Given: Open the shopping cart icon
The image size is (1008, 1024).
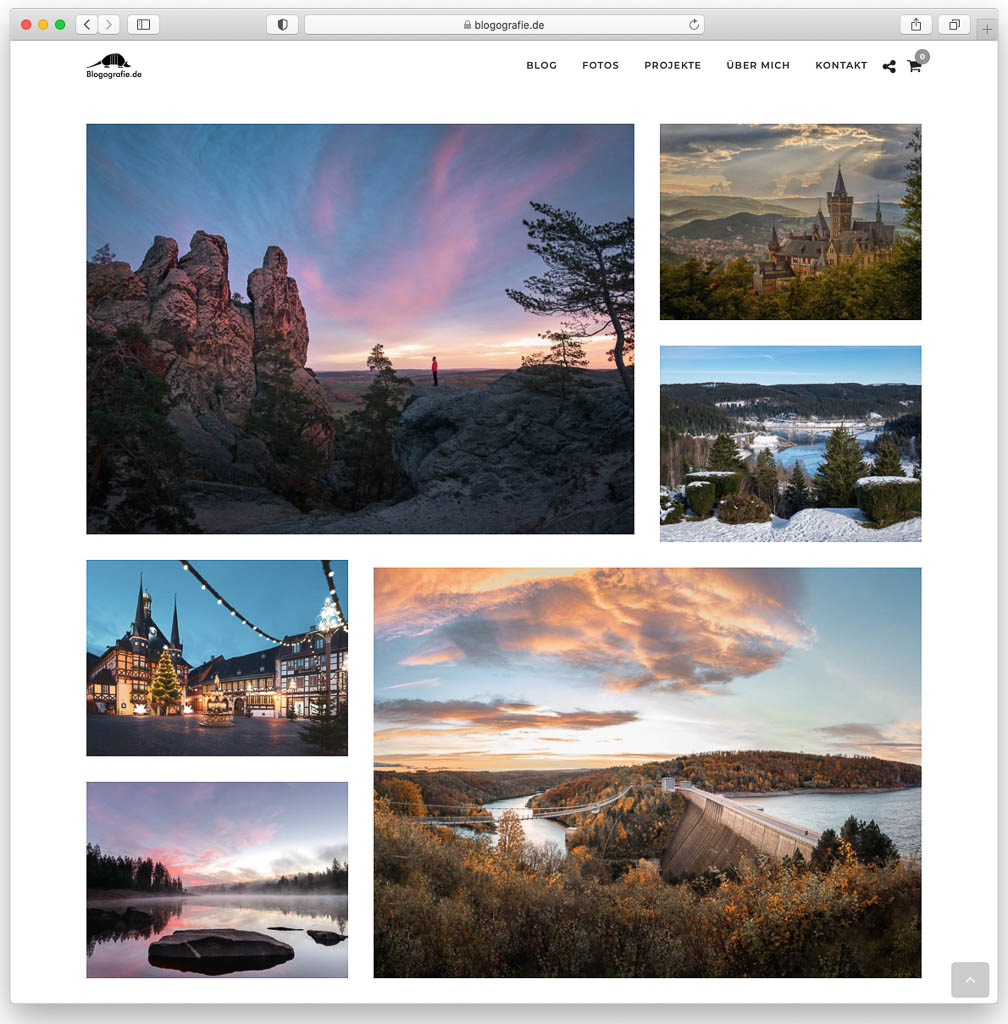Looking at the screenshot, I should click(x=914, y=67).
